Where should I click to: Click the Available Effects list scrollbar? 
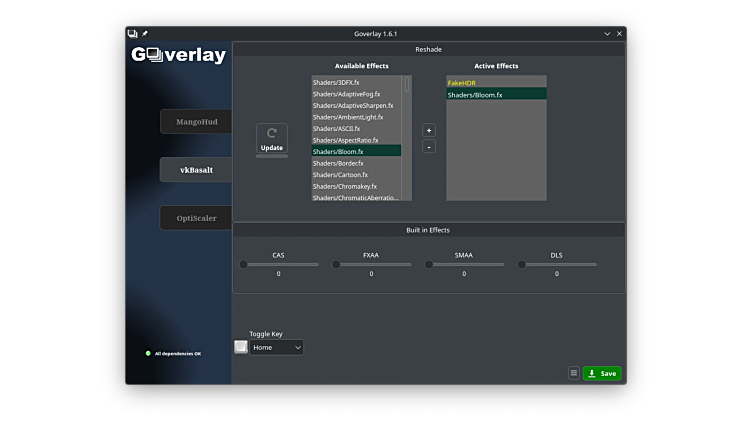click(x=406, y=85)
